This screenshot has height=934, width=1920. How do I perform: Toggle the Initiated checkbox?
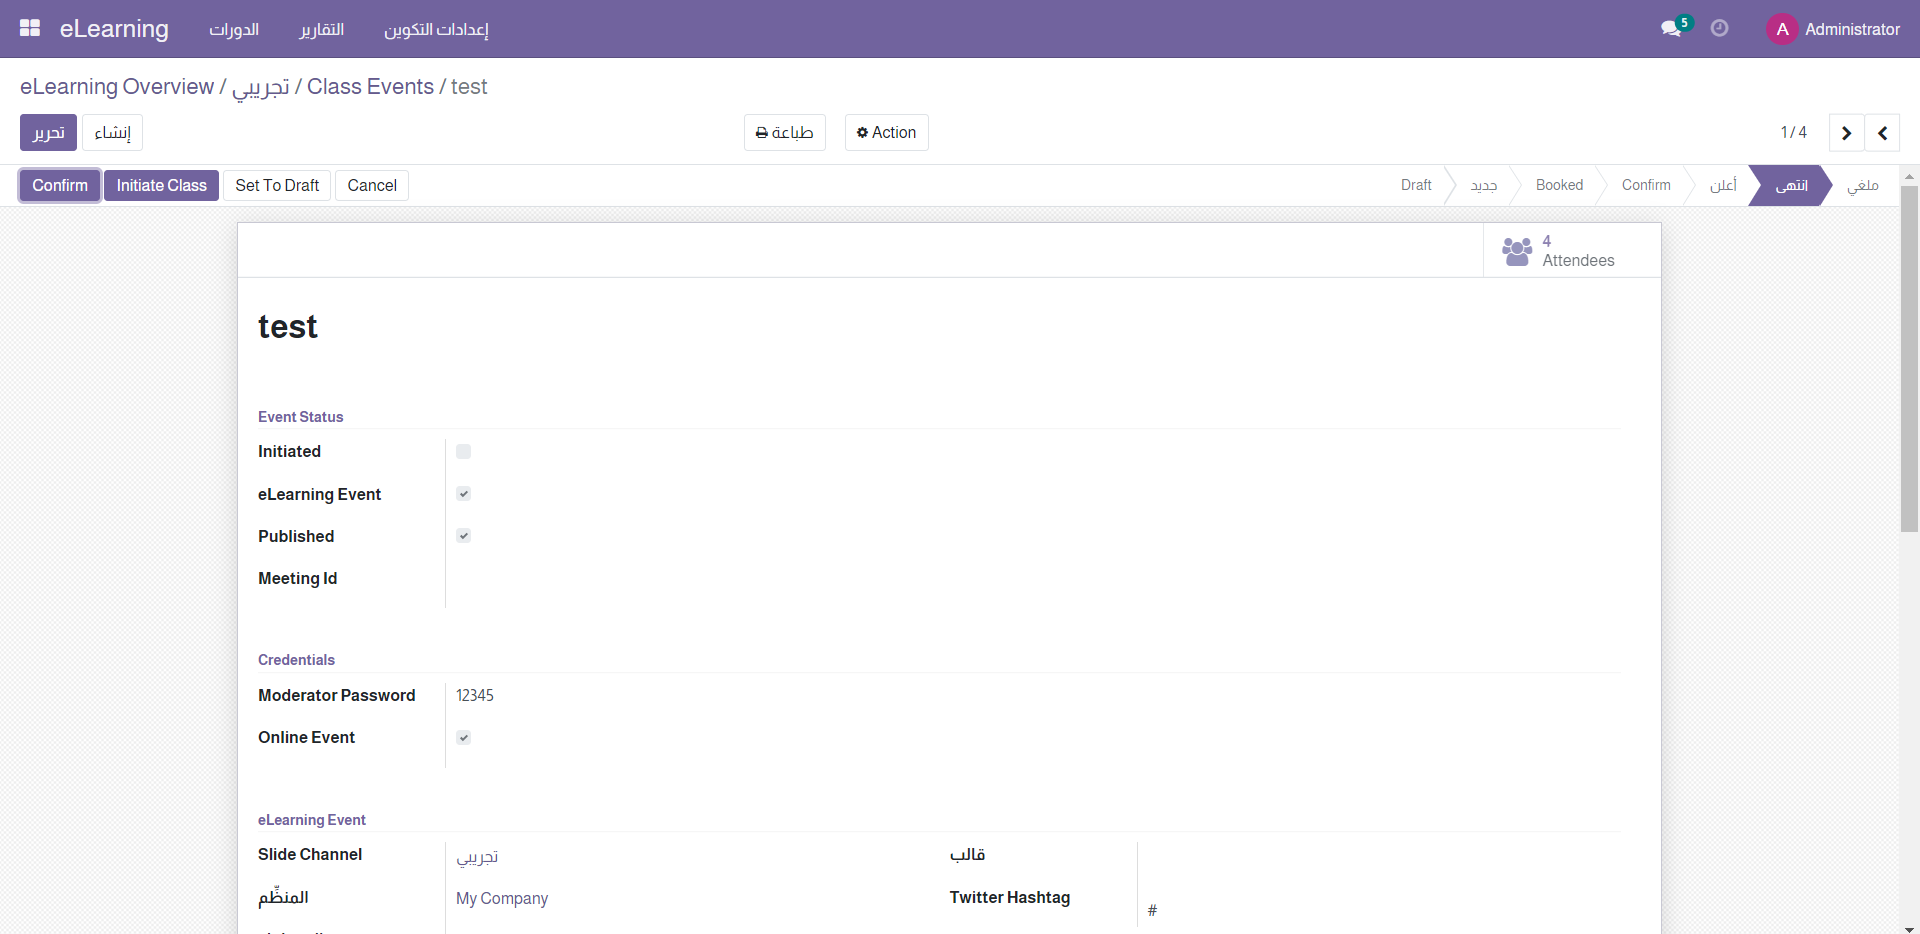pyautogui.click(x=463, y=452)
